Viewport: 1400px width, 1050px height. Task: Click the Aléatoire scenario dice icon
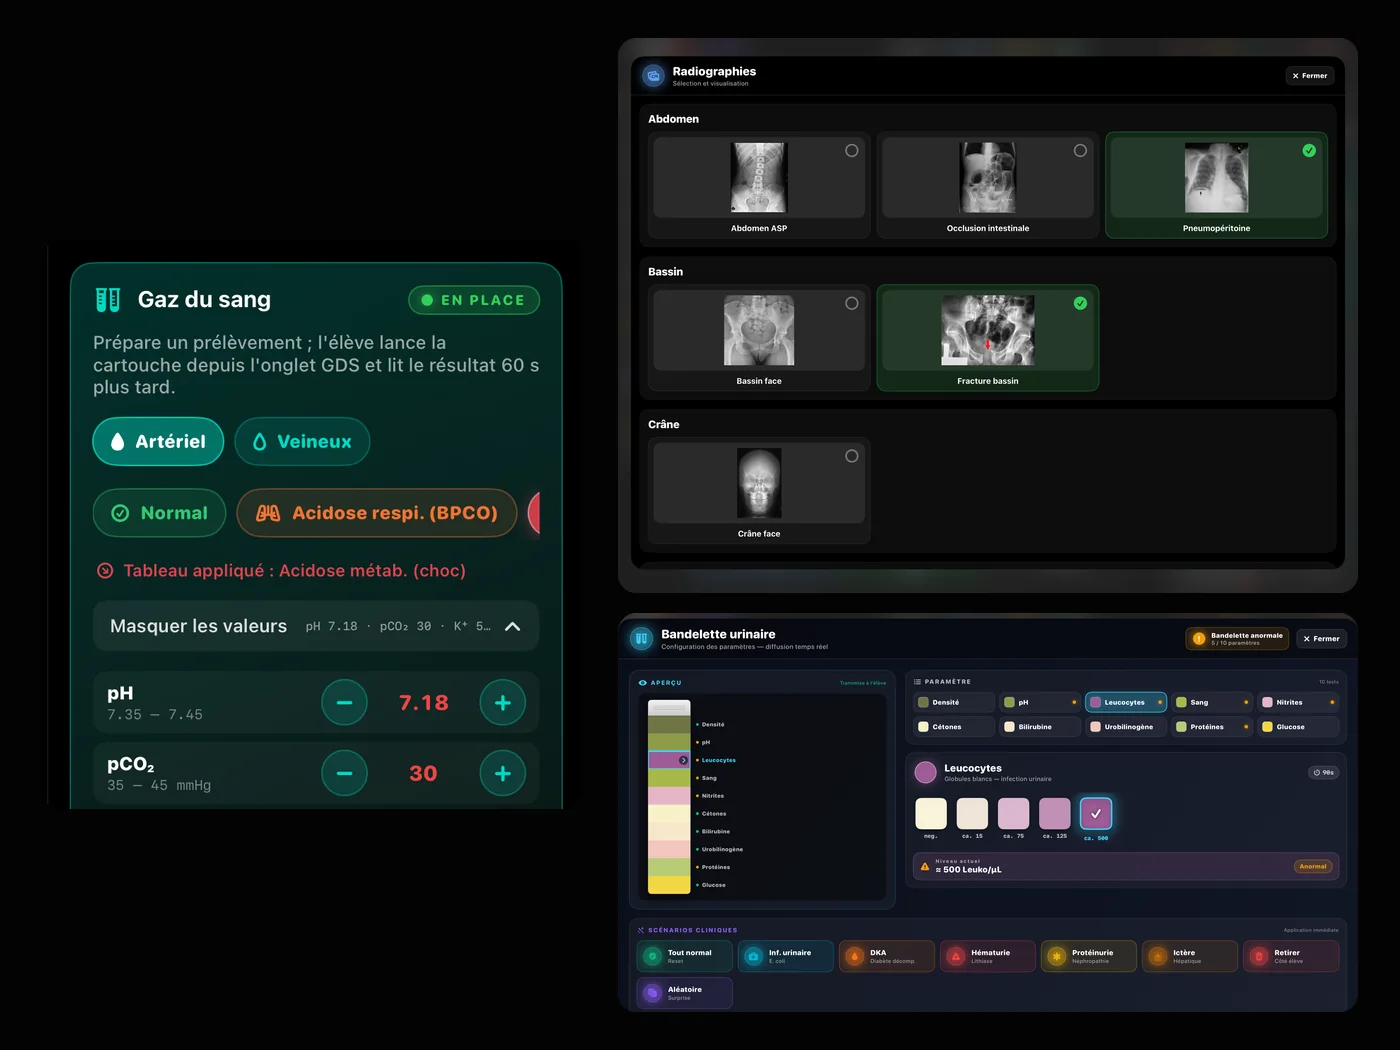coord(653,994)
